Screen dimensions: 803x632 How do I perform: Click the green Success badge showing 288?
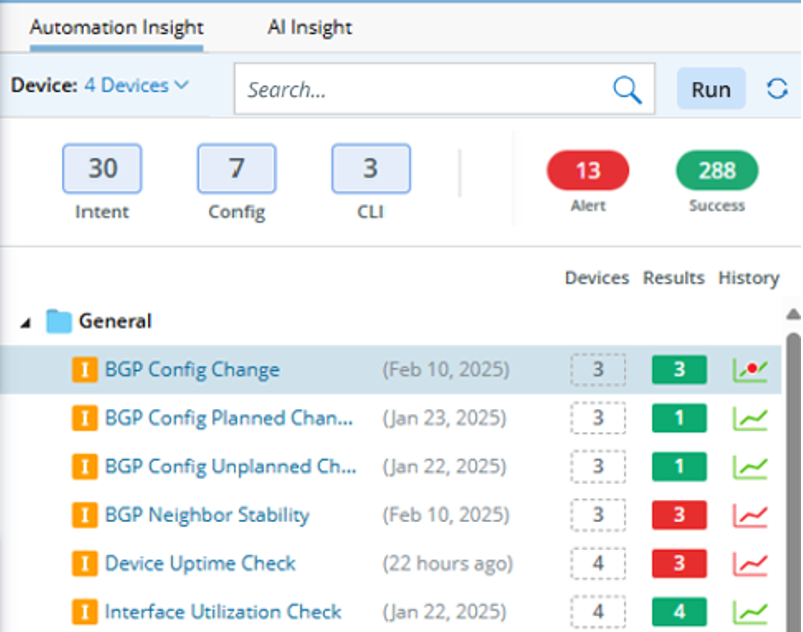[717, 171]
